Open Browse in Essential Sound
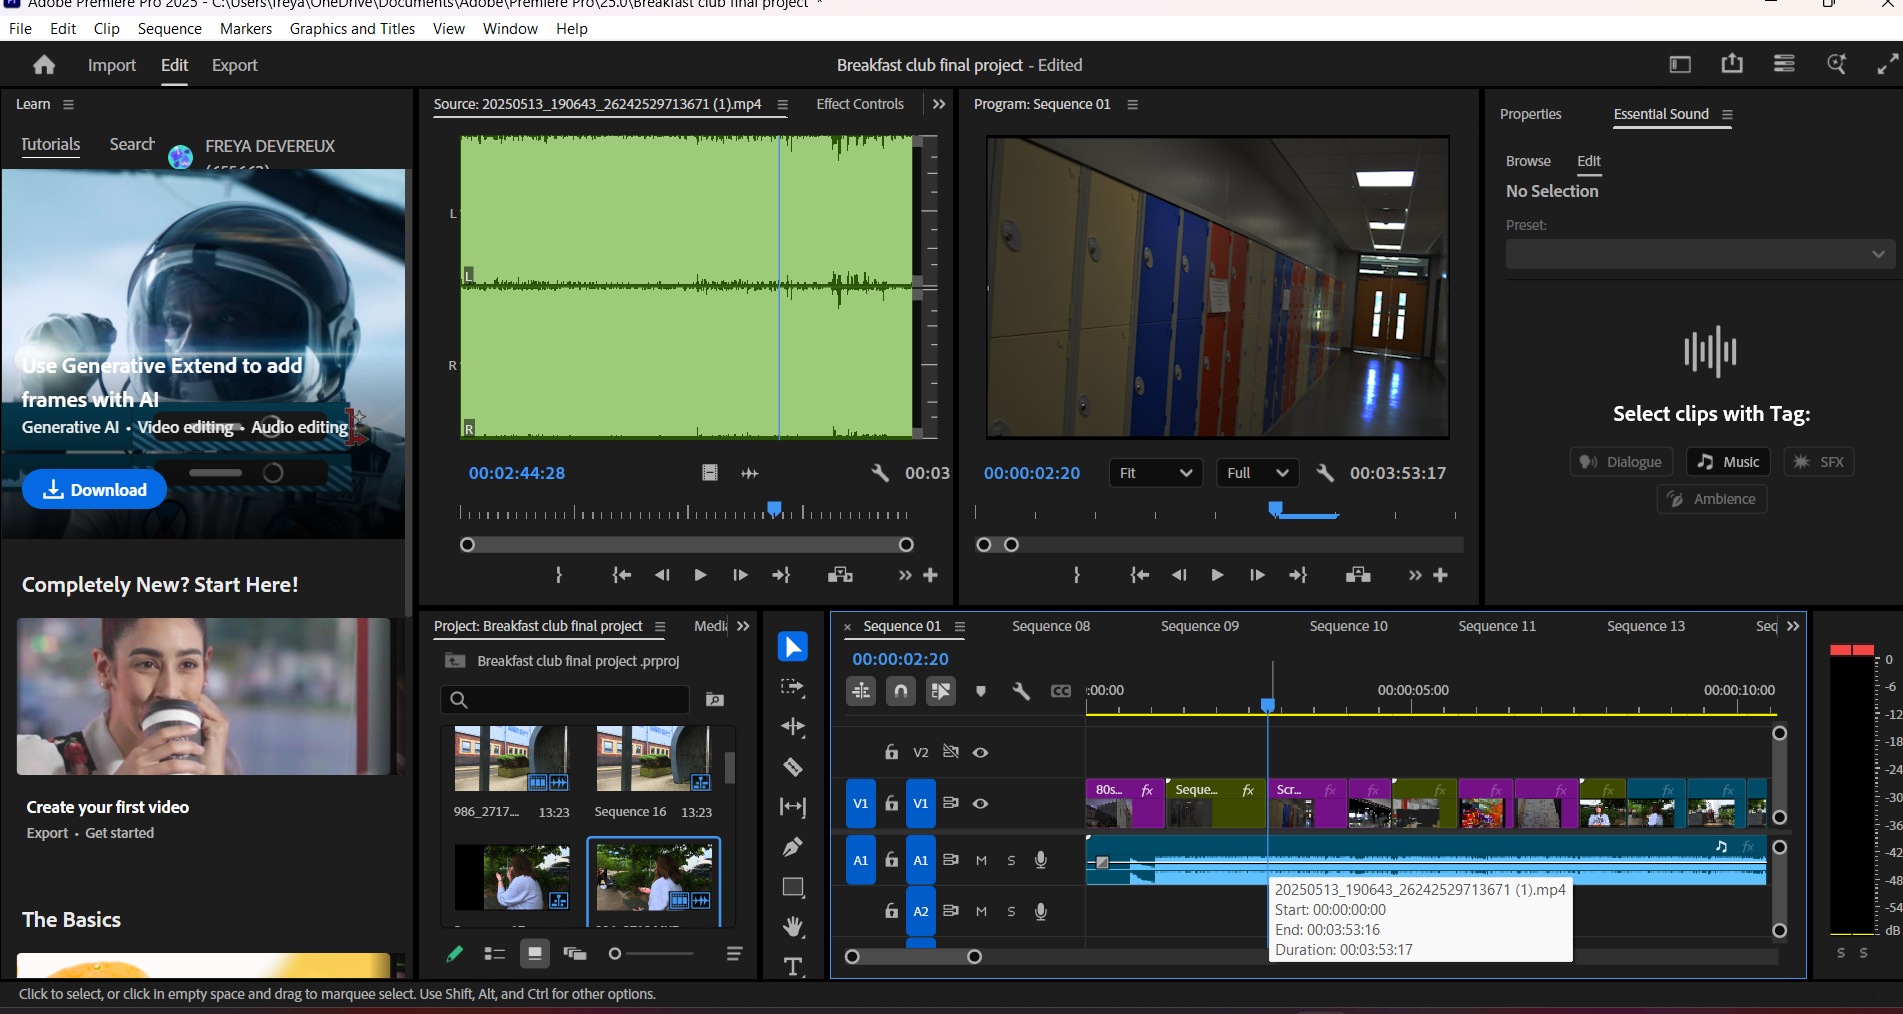This screenshot has height=1014, width=1903. tap(1528, 161)
